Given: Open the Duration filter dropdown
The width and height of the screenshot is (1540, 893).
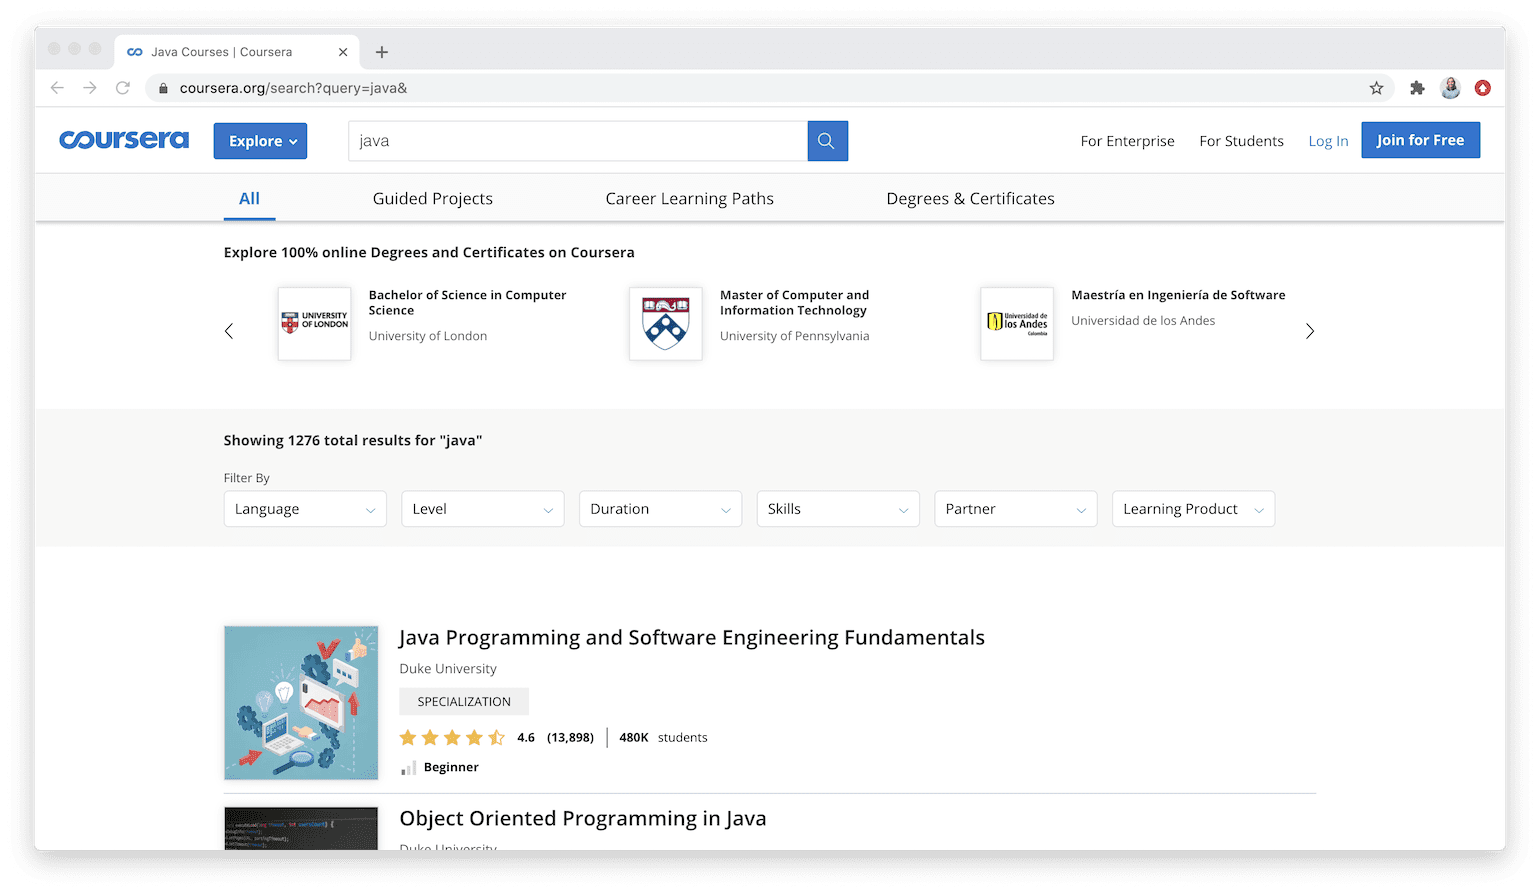Looking at the screenshot, I should pyautogui.click(x=660, y=508).
